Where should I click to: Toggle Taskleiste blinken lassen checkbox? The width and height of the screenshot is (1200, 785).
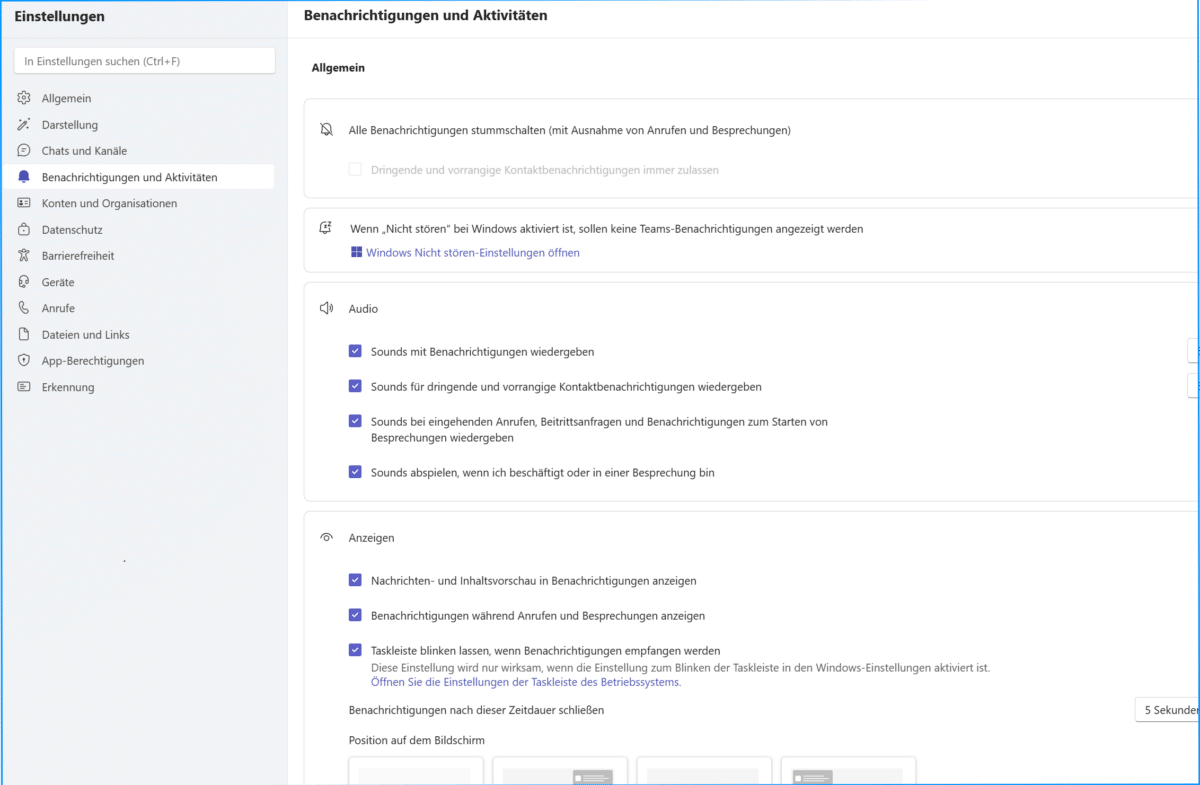point(355,650)
